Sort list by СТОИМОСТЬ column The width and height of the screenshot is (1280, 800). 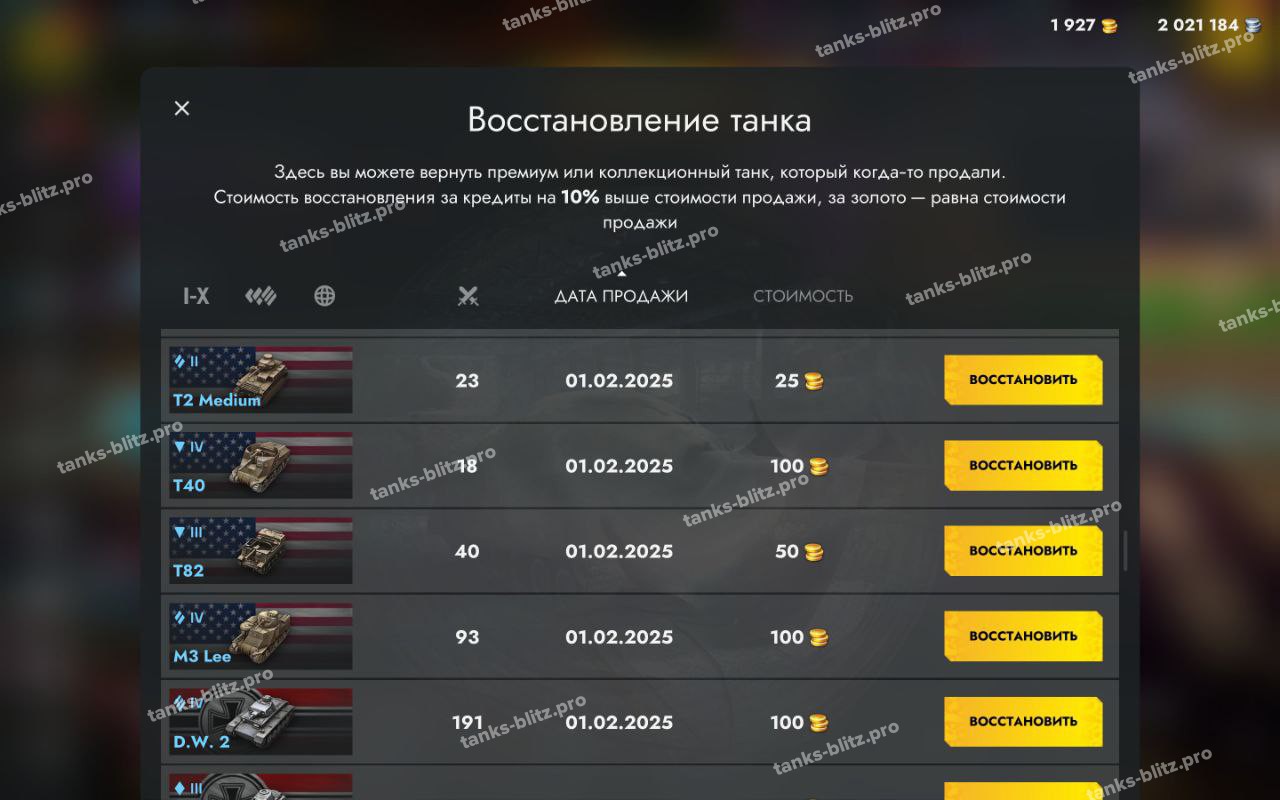pos(803,296)
